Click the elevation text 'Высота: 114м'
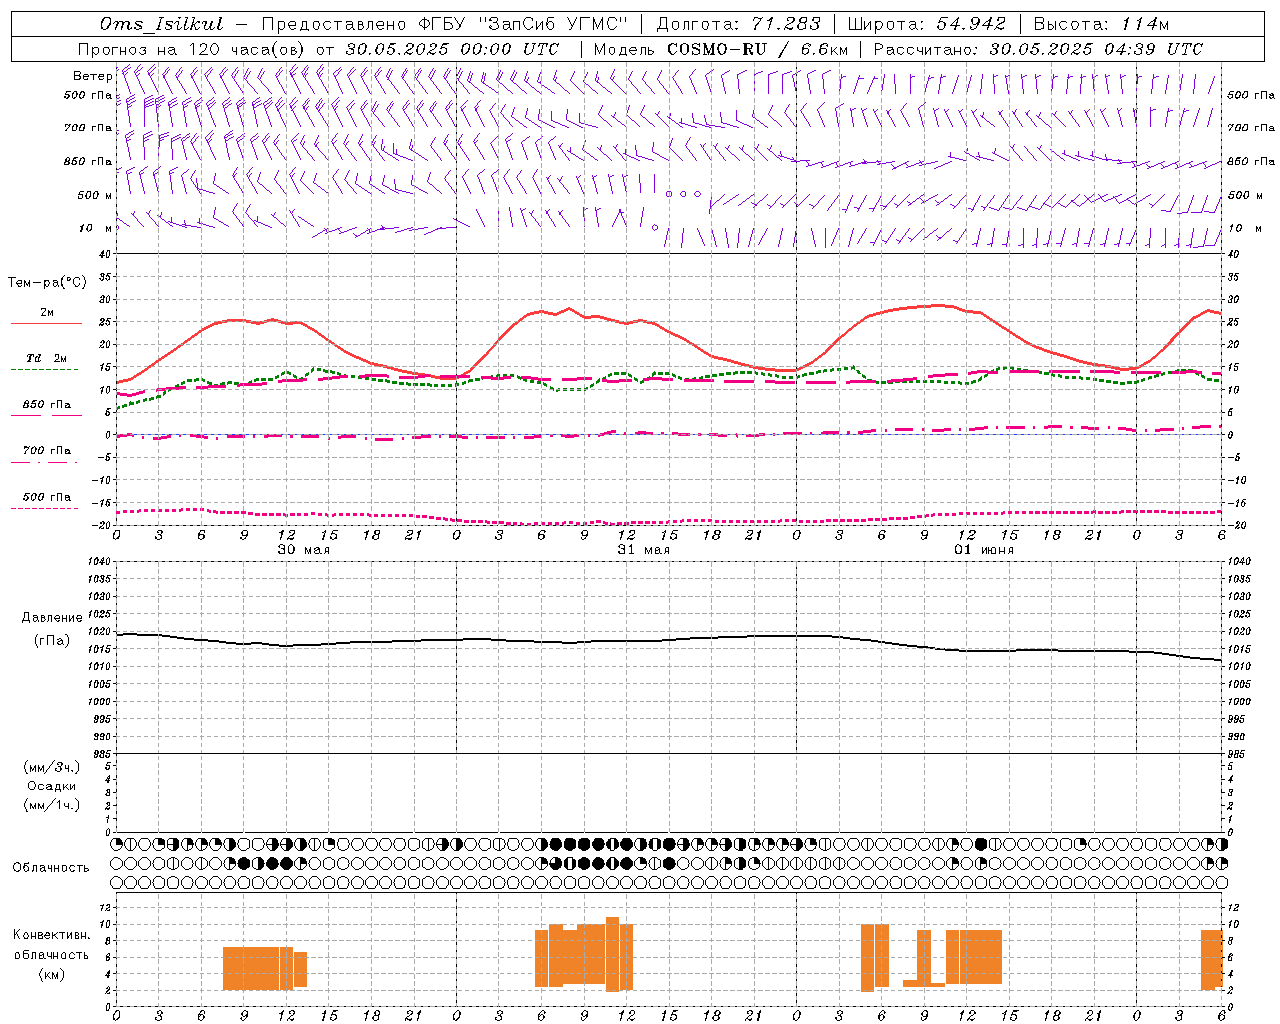 (1101, 24)
